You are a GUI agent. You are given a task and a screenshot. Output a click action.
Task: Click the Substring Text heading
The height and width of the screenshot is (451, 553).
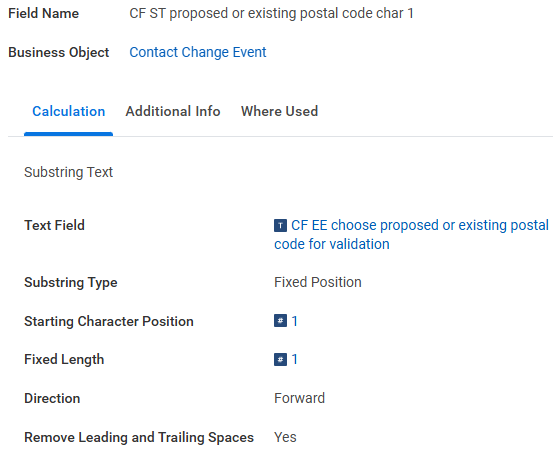point(68,172)
